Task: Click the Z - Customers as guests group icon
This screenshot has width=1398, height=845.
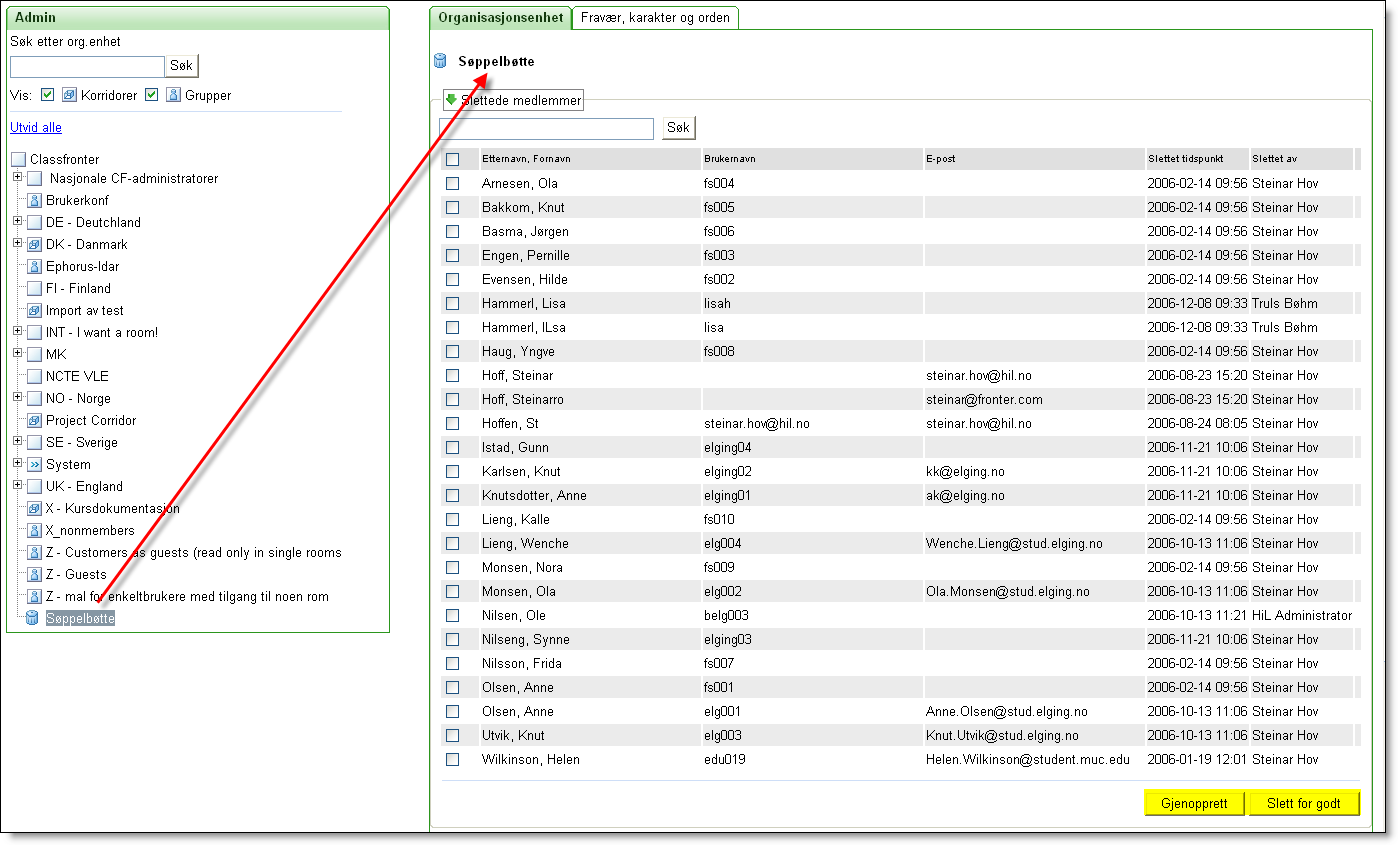Action: [x=34, y=552]
